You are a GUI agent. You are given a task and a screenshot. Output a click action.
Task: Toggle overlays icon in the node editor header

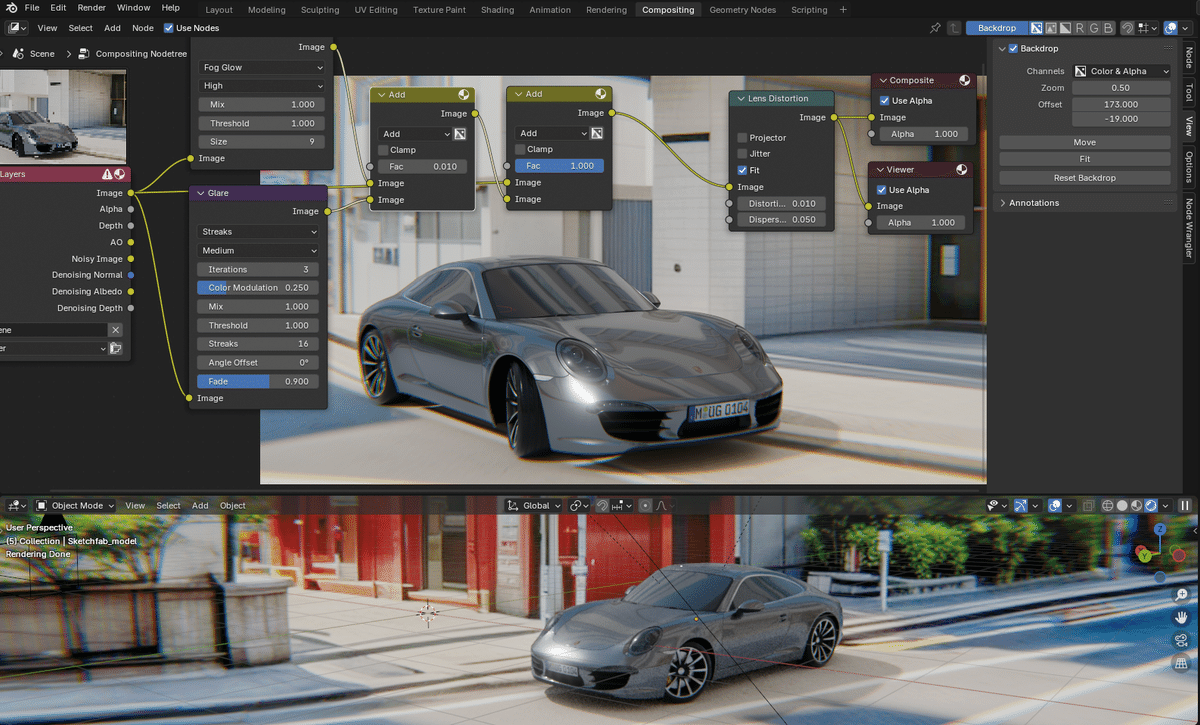(x=1170, y=28)
